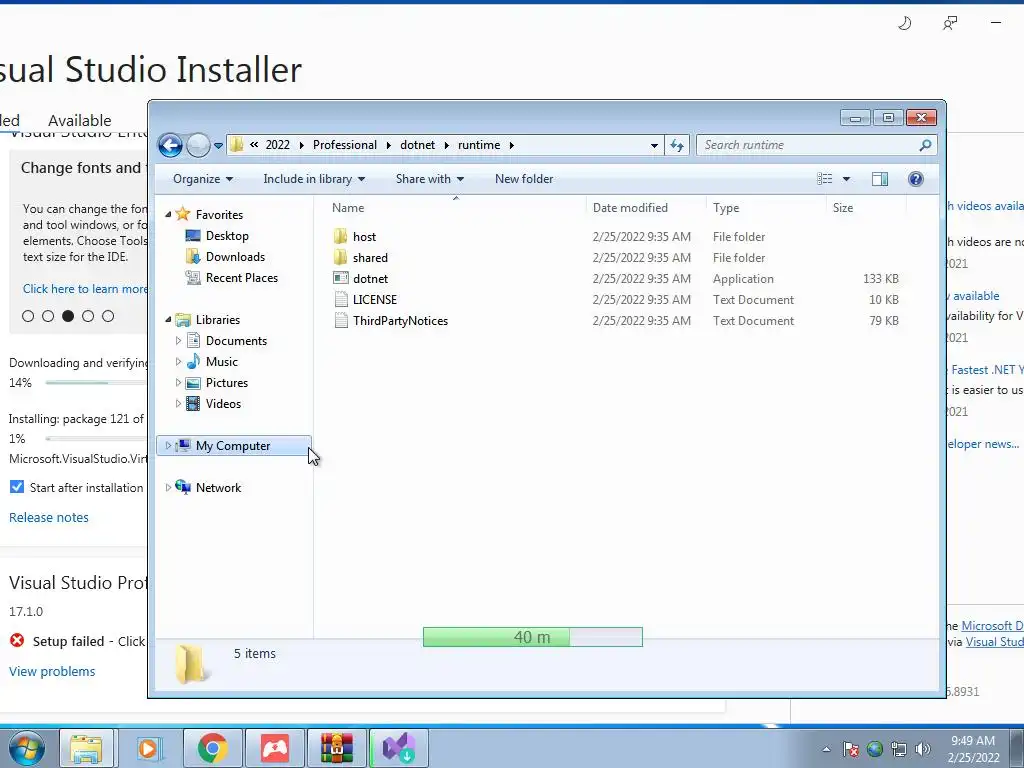Open Desktop in Favorites
Viewport: 1024px width, 768px height.
(x=227, y=236)
